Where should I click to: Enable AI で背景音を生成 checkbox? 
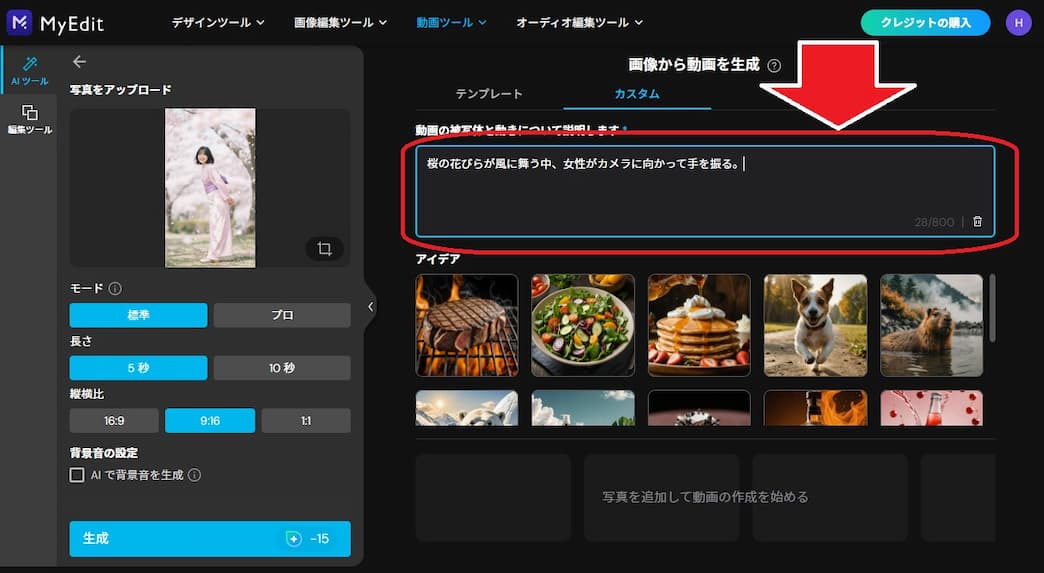77,475
